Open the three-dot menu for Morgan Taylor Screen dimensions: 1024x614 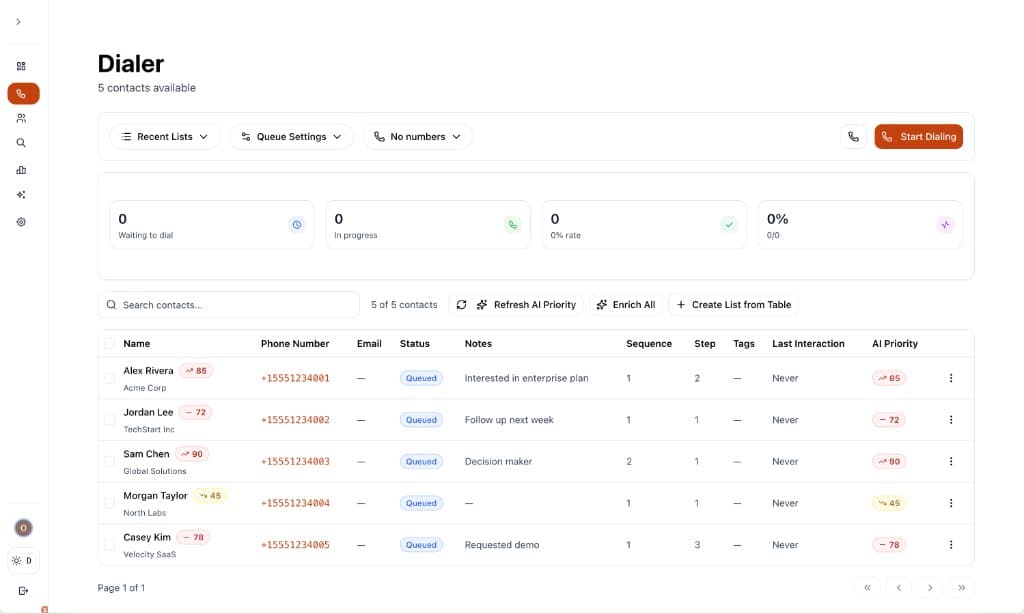(951, 503)
